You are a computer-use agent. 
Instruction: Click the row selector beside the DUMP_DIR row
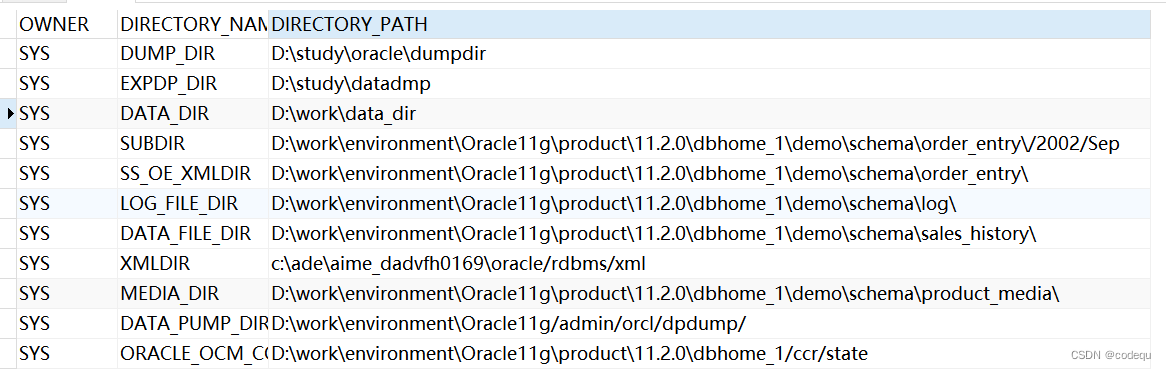click(8, 54)
